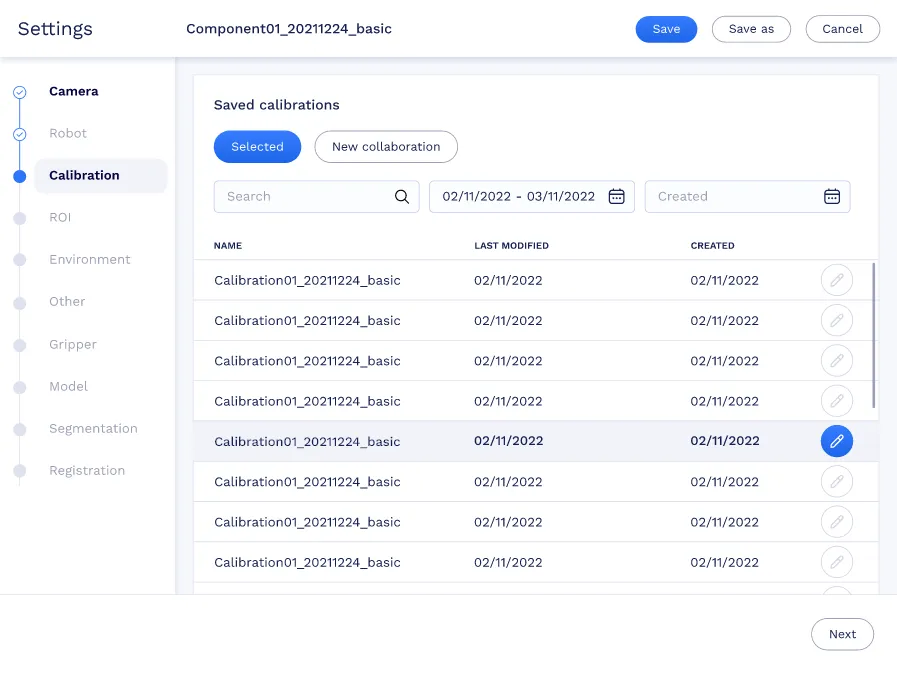The height and width of the screenshot is (673, 897).
Task: Open the ROI step
Action: (x=59, y=217)
